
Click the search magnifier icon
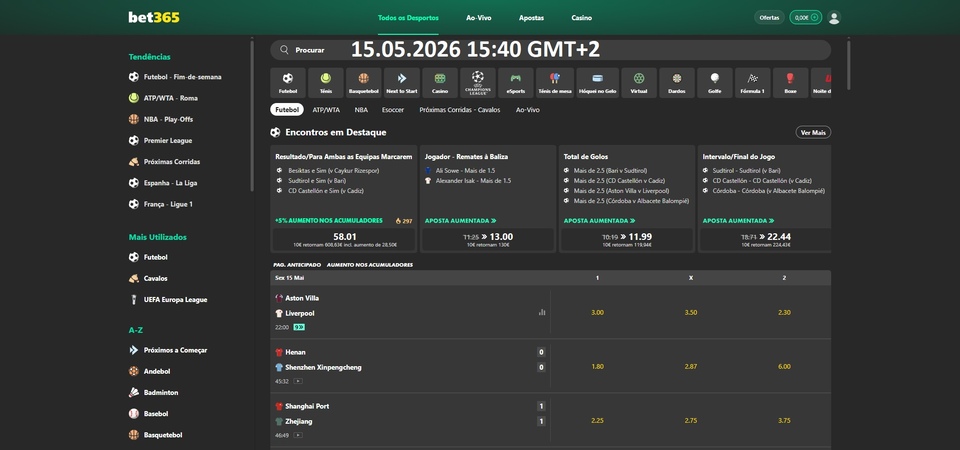[x=284, y=50]
